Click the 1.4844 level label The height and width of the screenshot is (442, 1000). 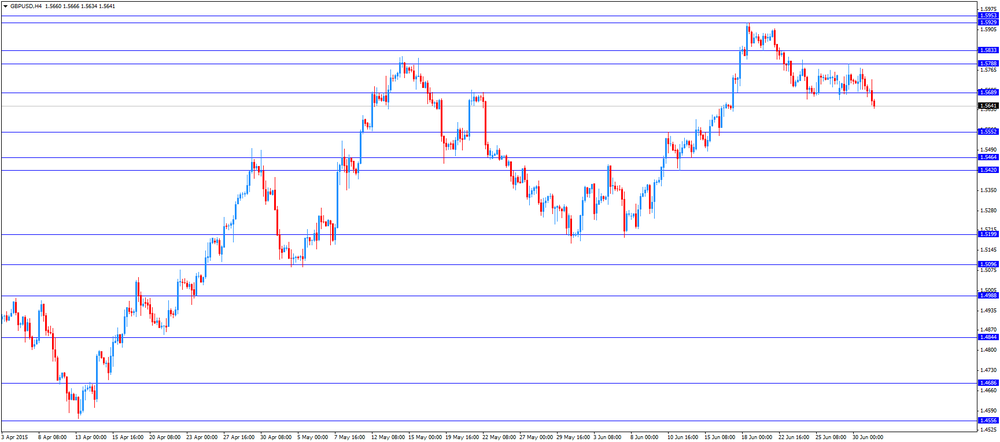click(x=989, y=337)
